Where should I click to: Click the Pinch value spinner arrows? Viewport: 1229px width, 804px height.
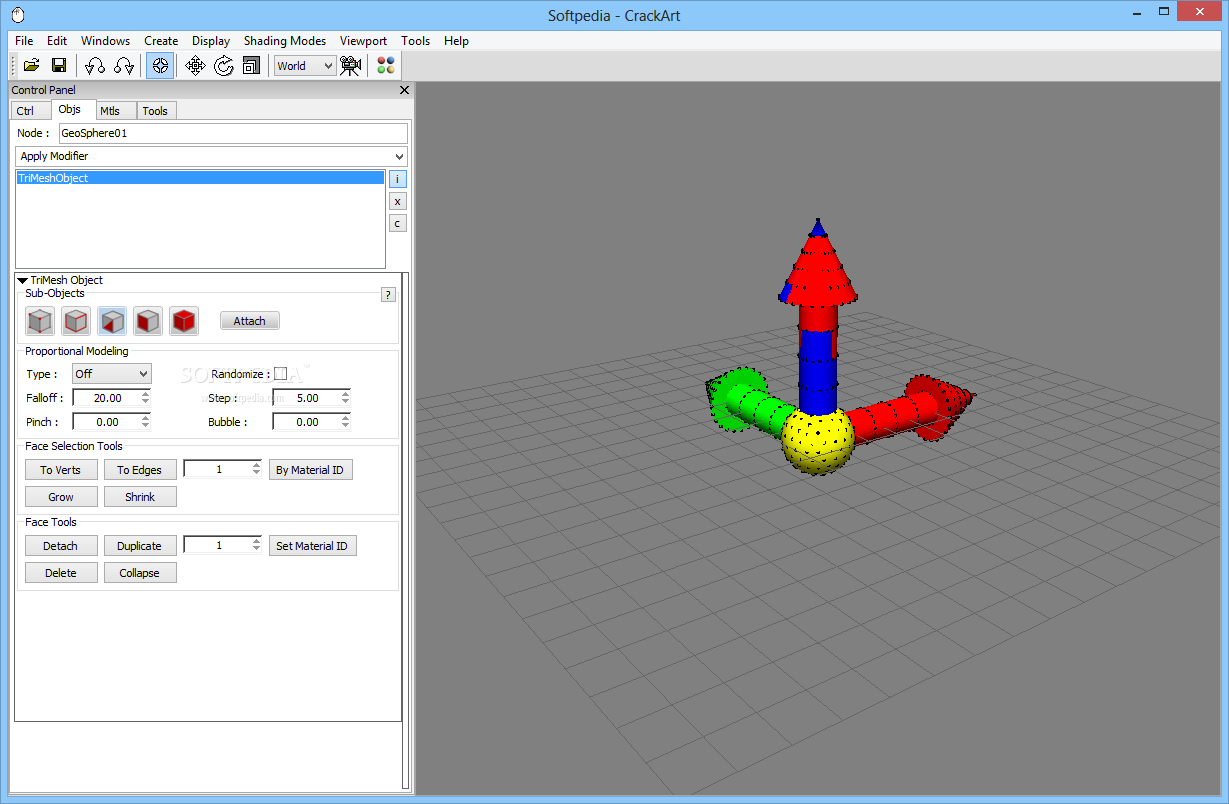[x=146, y=422]
